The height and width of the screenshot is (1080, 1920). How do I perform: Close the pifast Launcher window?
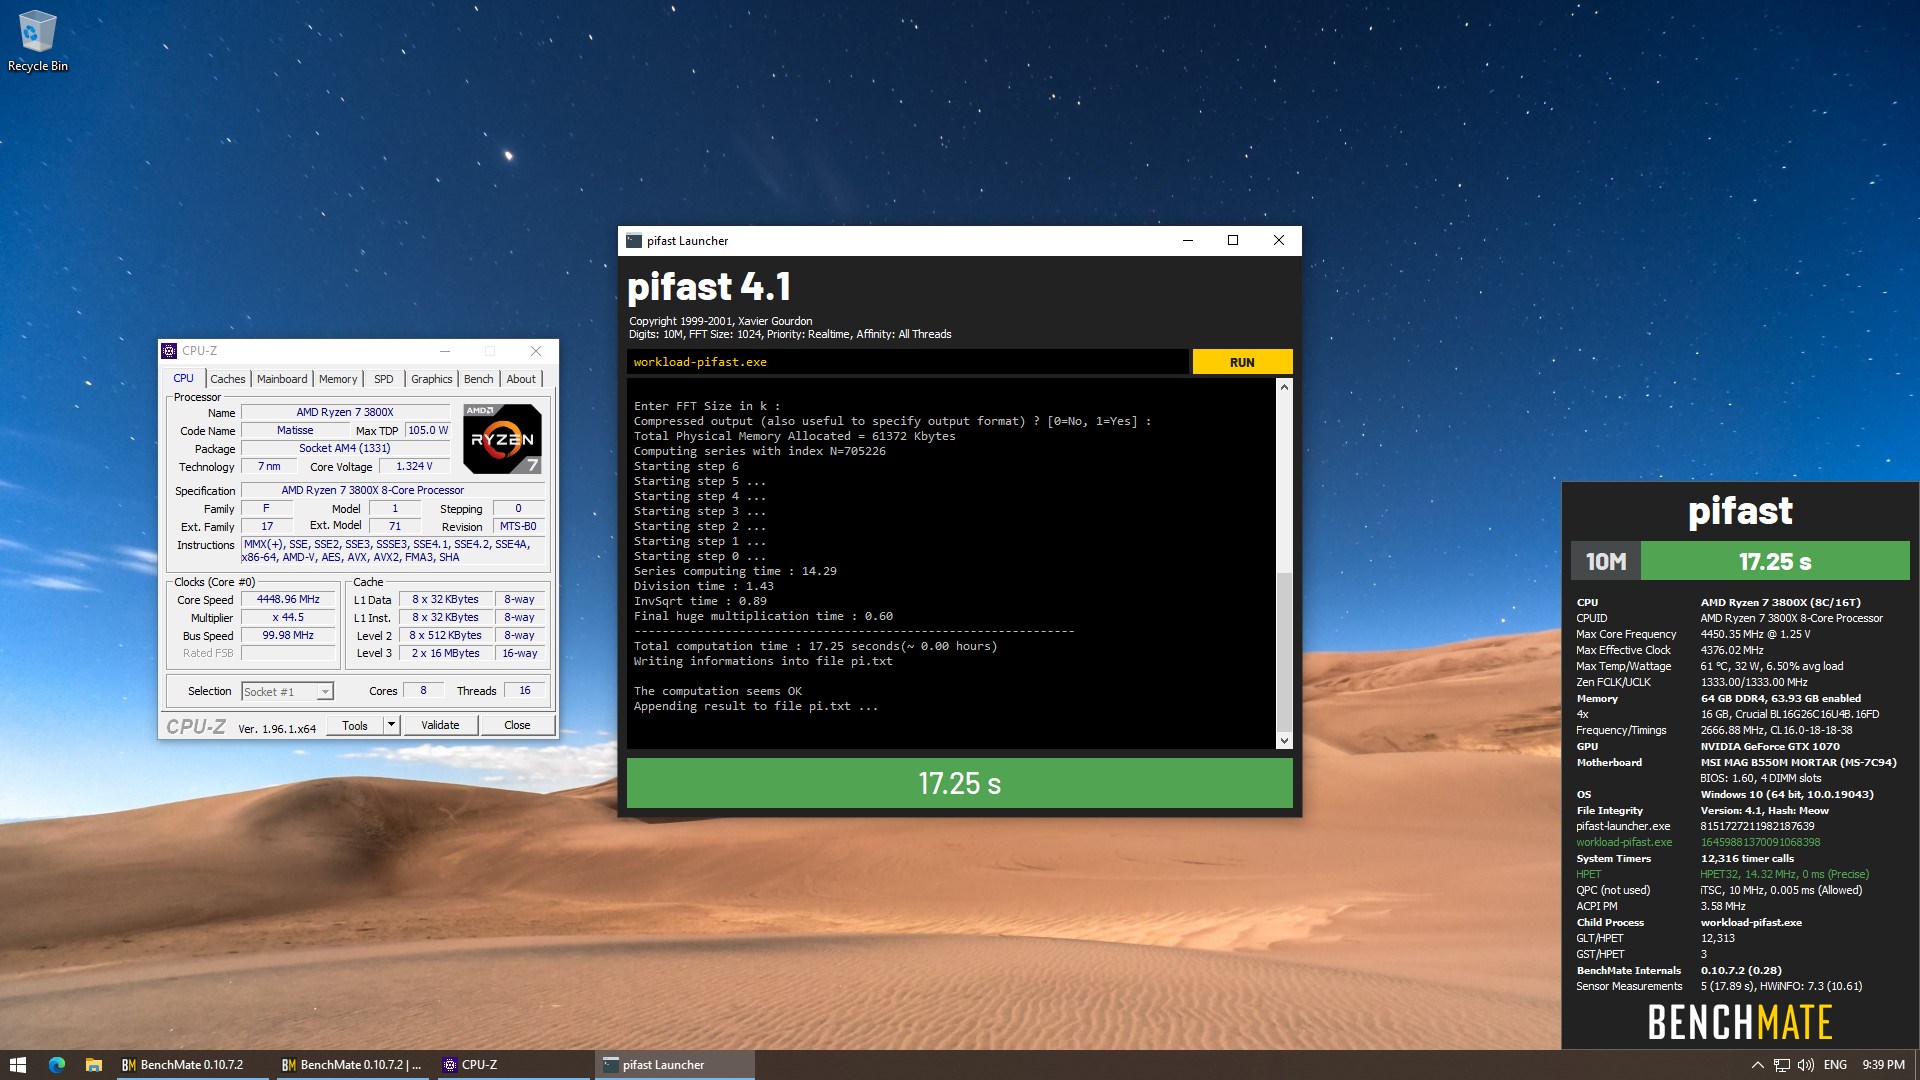[x=1278, y=241]
